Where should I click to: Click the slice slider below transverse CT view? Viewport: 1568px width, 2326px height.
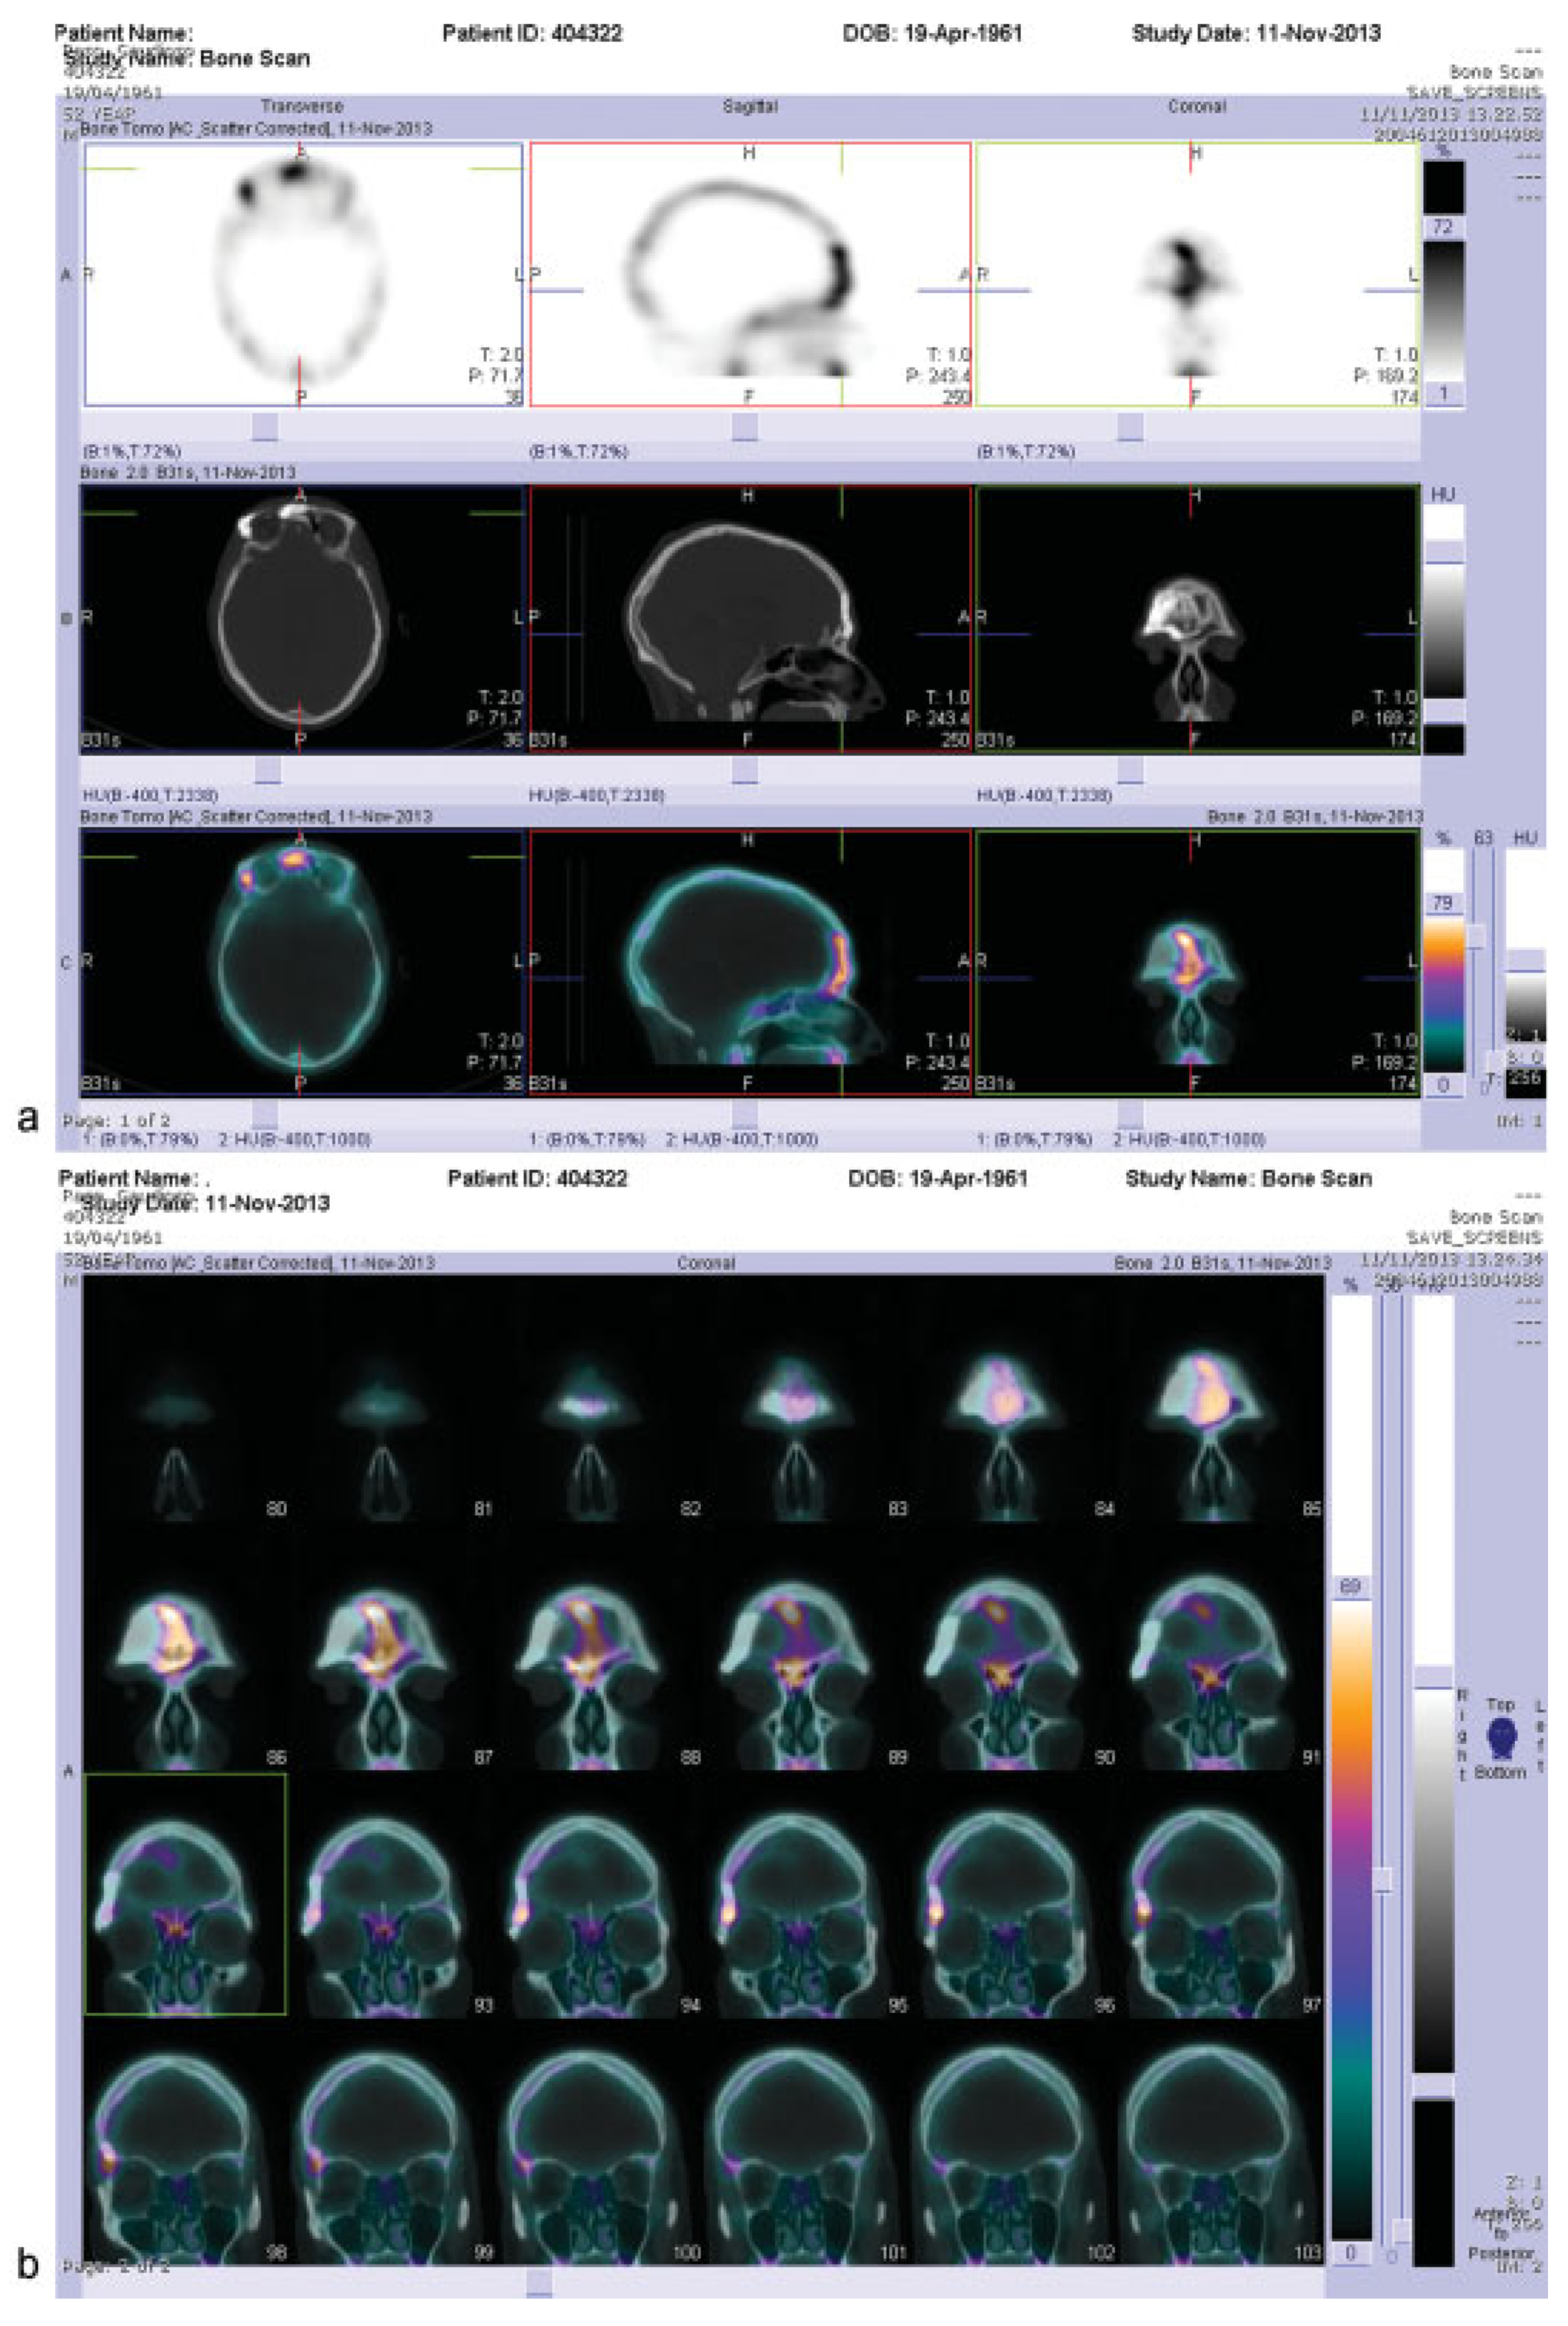click(269, 770)
